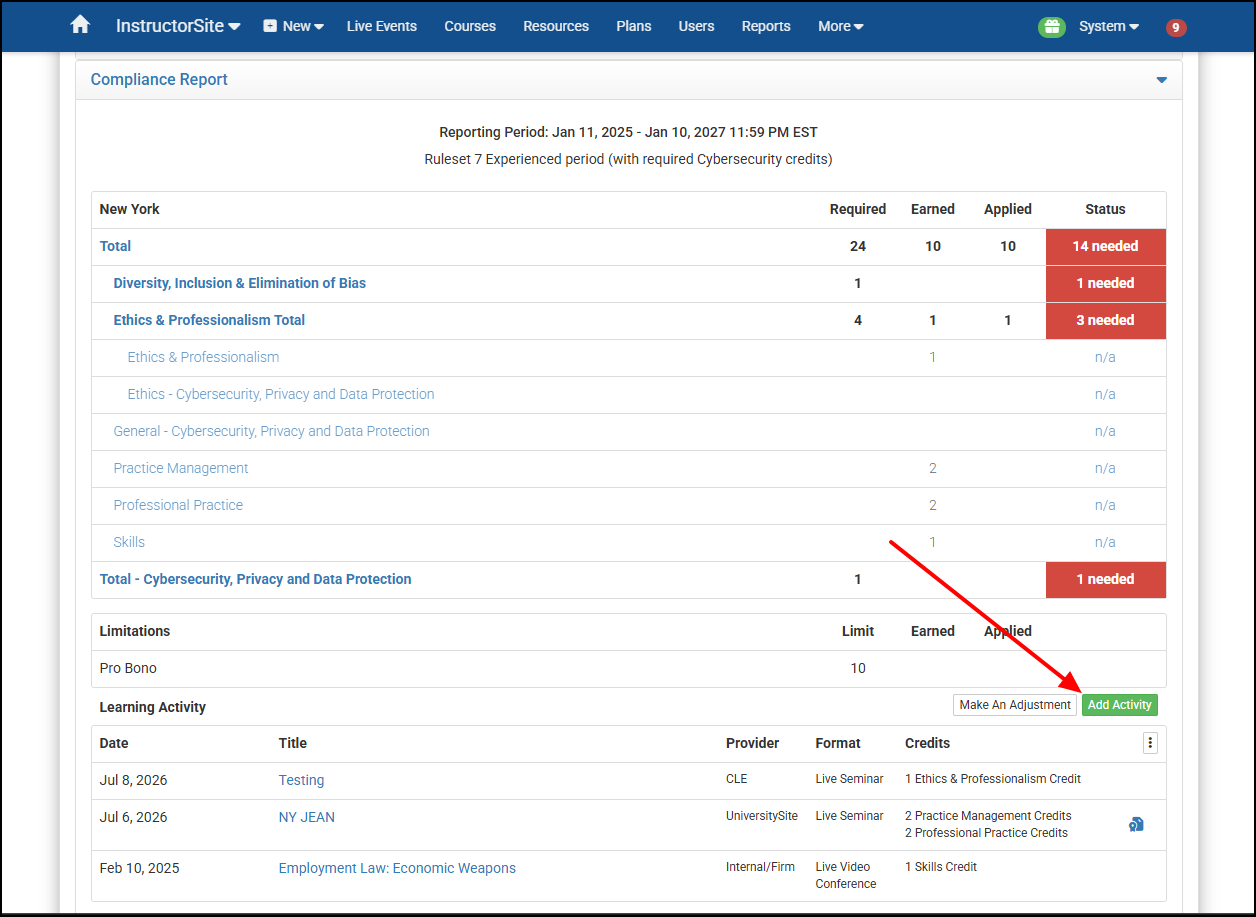Open Total - Cybersecurity, Privacy and Data Protection

click(x=255, y=579)
